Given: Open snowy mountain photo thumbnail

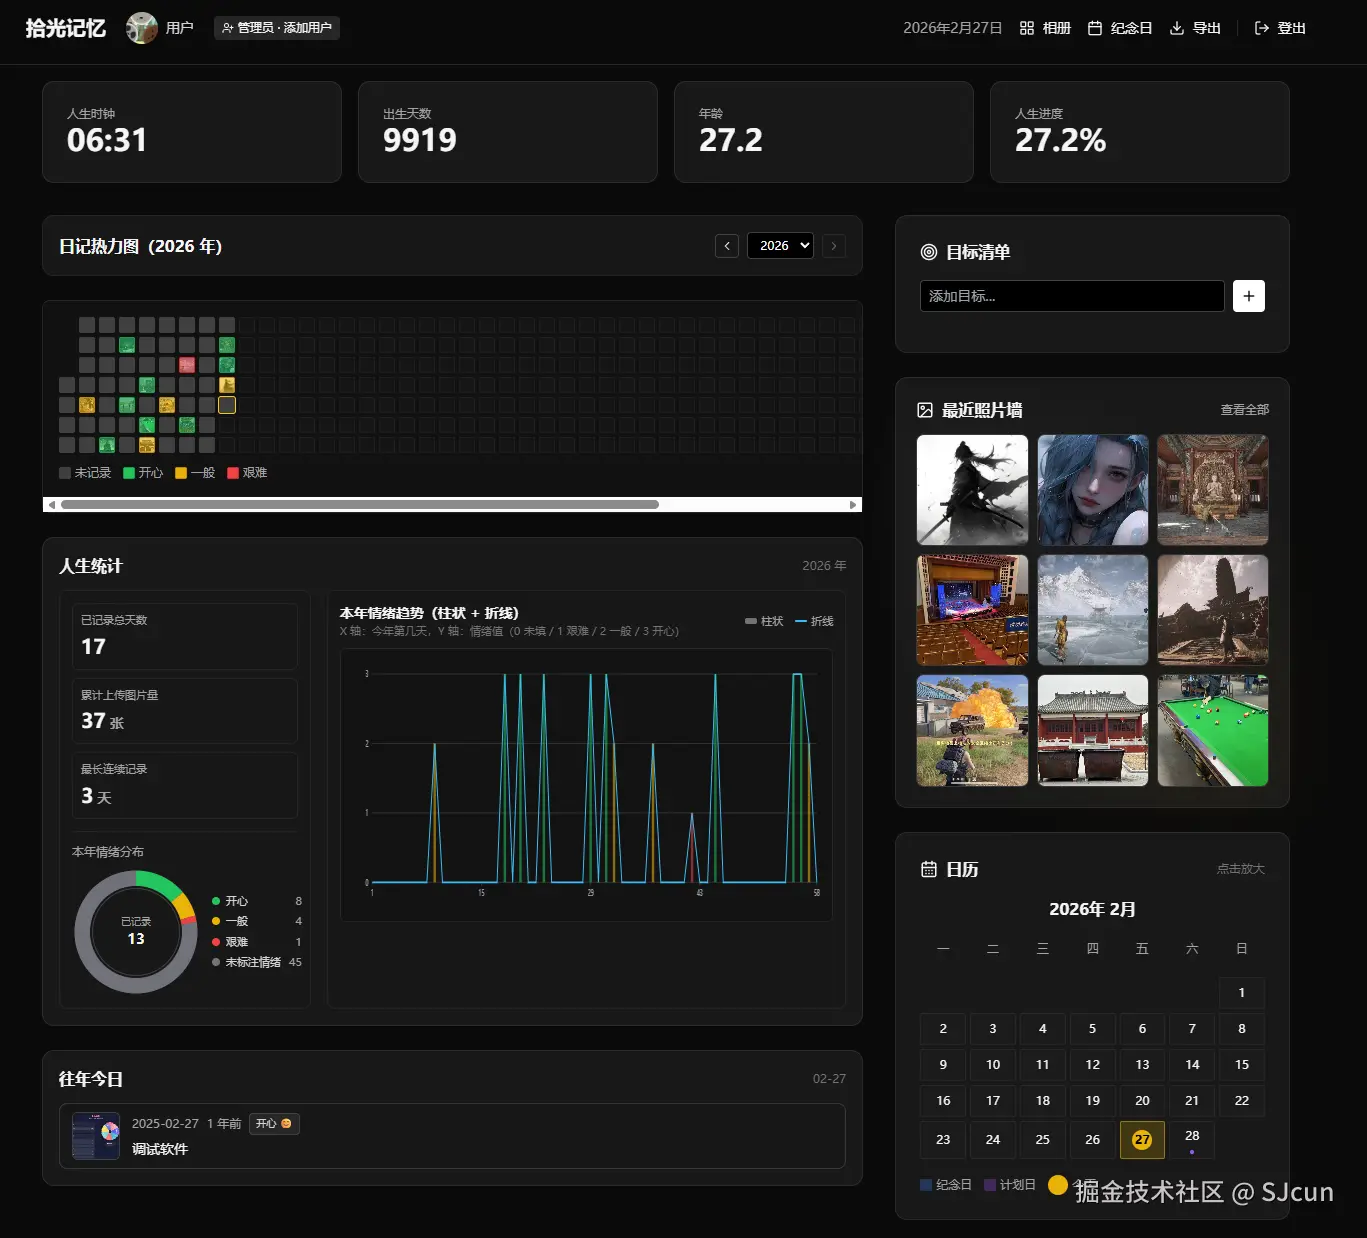Looking at the screenshot, I should 1093,610.
